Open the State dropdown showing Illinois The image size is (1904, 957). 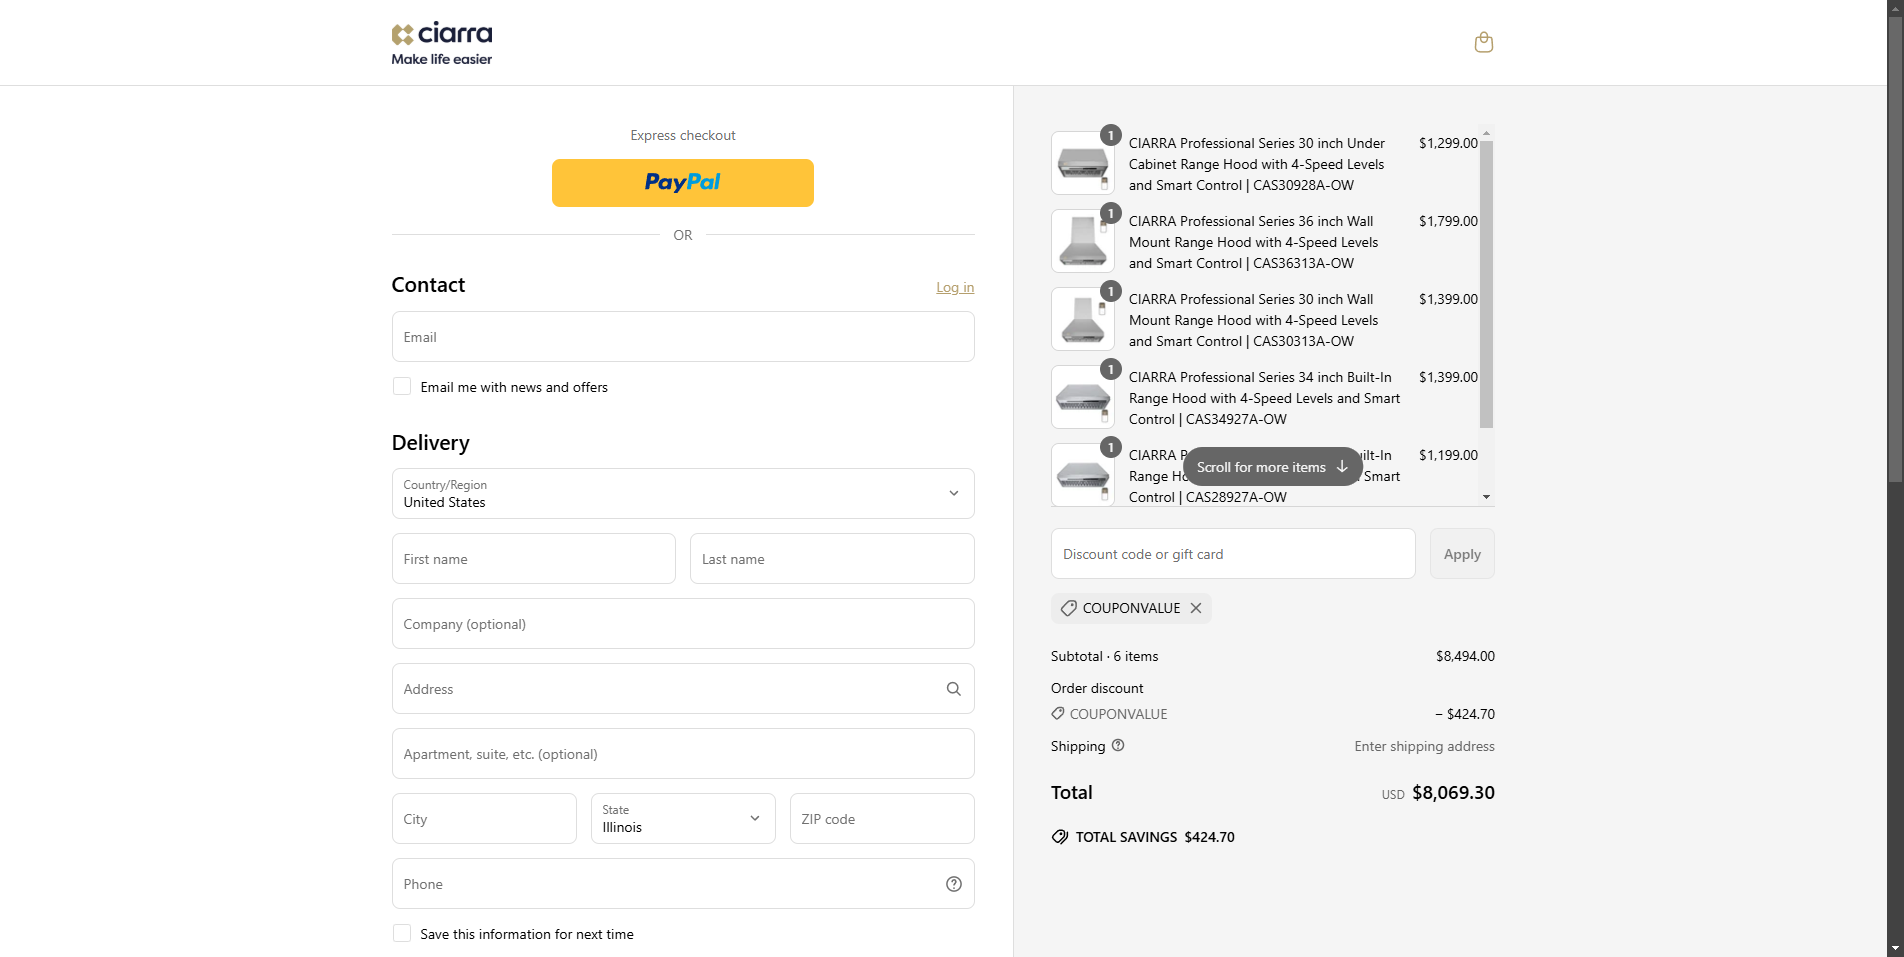point(683,818)
